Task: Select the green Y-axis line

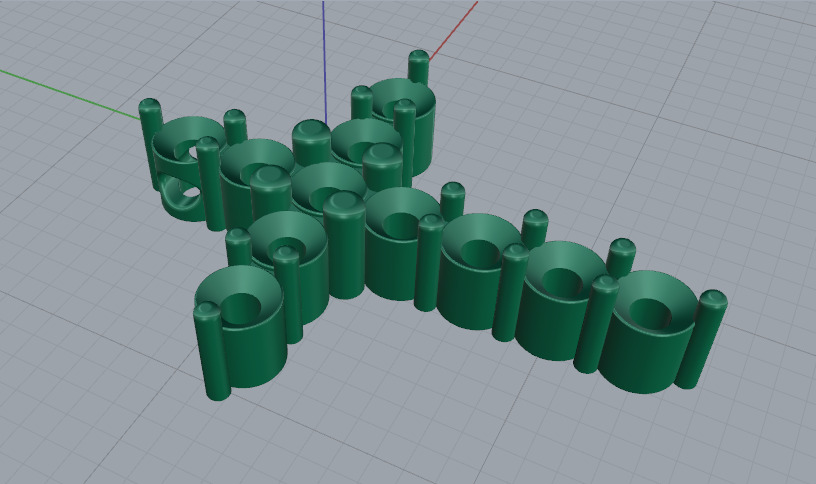Action: tap(69, 94)
